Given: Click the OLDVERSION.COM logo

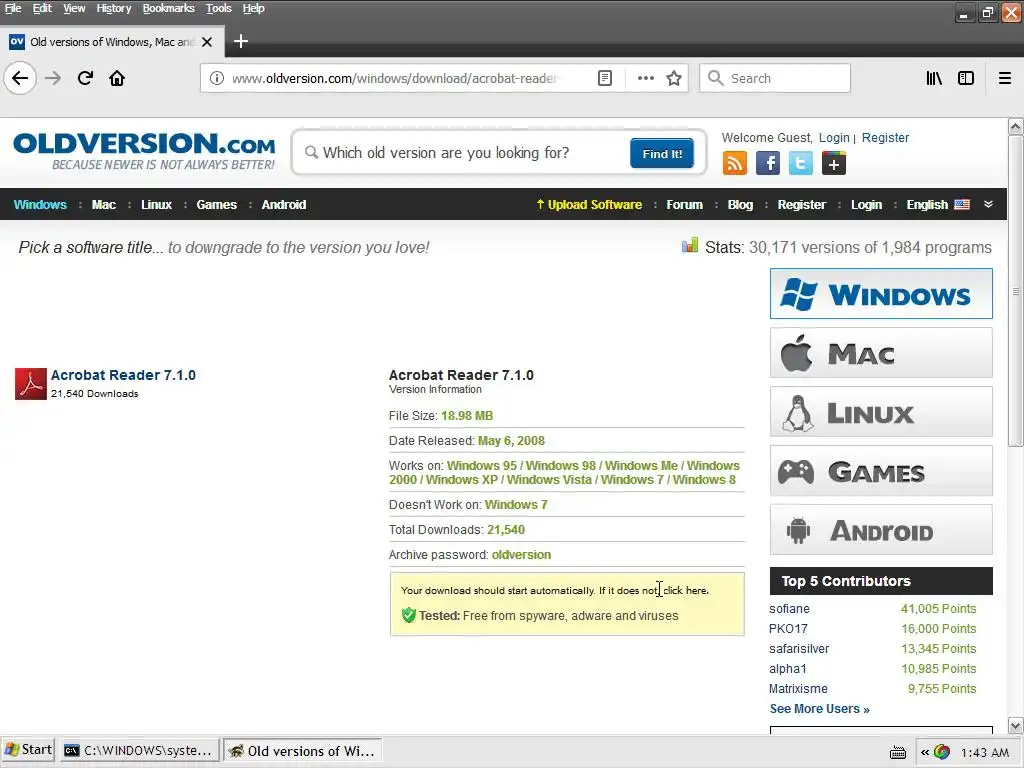Looking at the screenshot, I should [x=144, y=152].
